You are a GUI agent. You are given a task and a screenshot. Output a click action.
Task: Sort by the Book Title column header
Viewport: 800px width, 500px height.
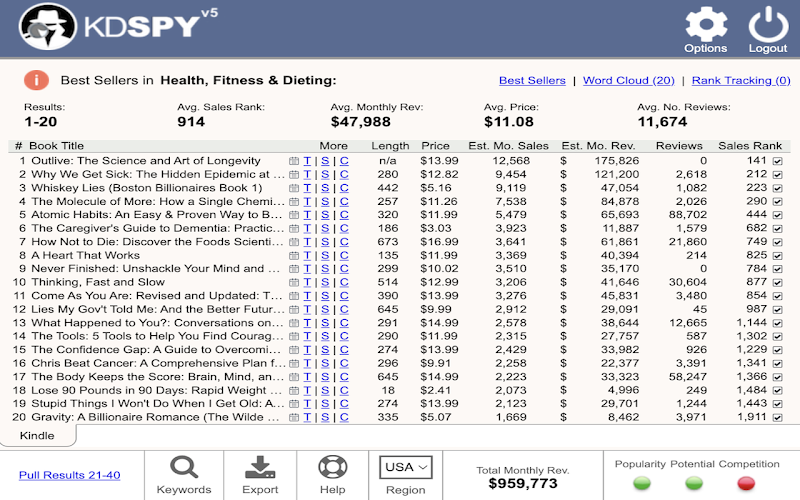pos(56,146)
